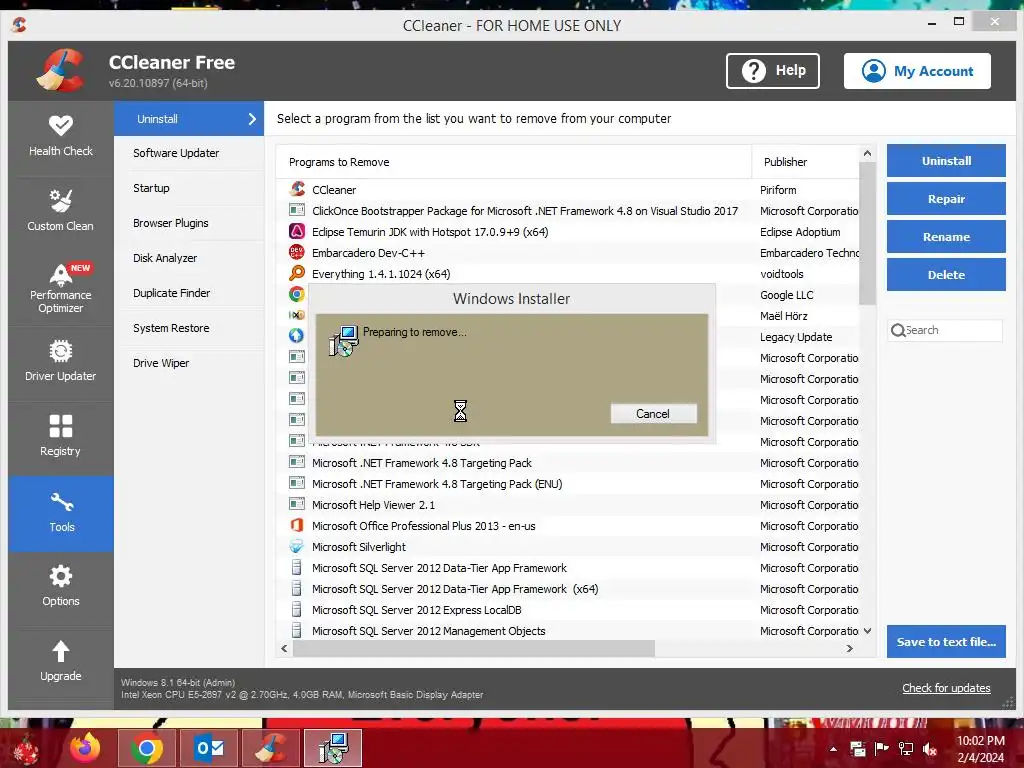The height and width of the screenshot is (768, 1024).
Task: Click the Google Chrome icon in the program list
Action: 297,294
